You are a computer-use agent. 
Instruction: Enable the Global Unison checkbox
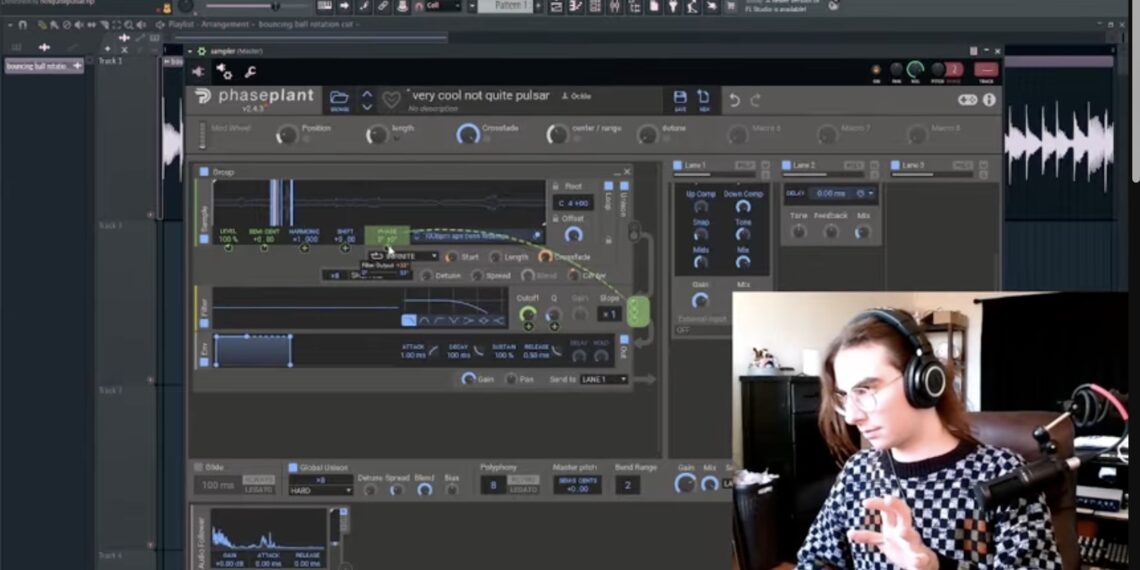point(293,467)
